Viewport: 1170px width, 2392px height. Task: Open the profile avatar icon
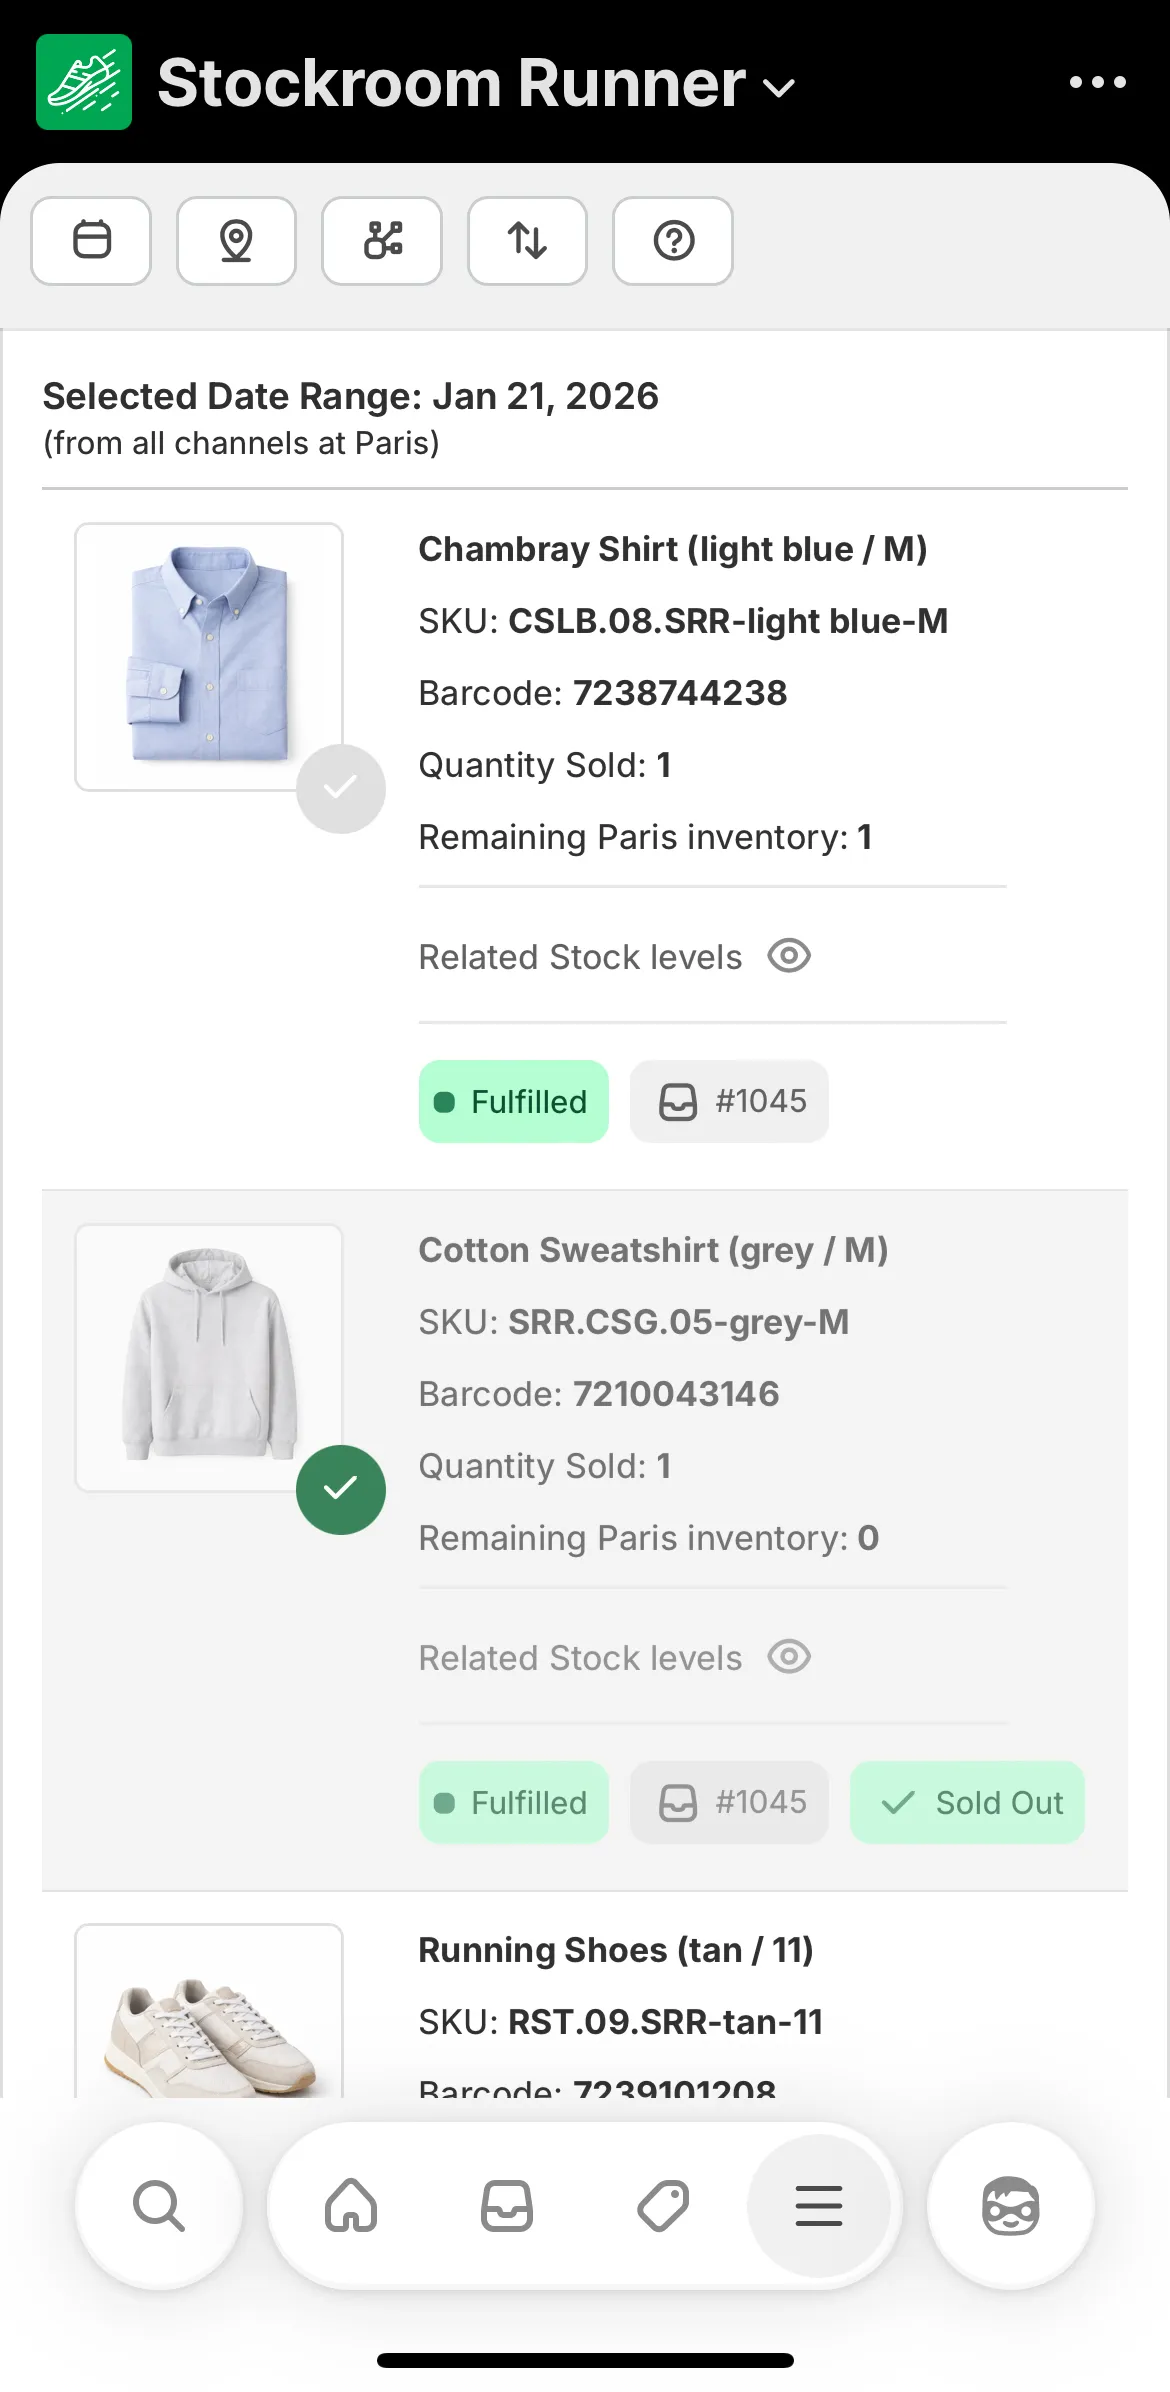pyautogui.click(x=1010, y=2206)
